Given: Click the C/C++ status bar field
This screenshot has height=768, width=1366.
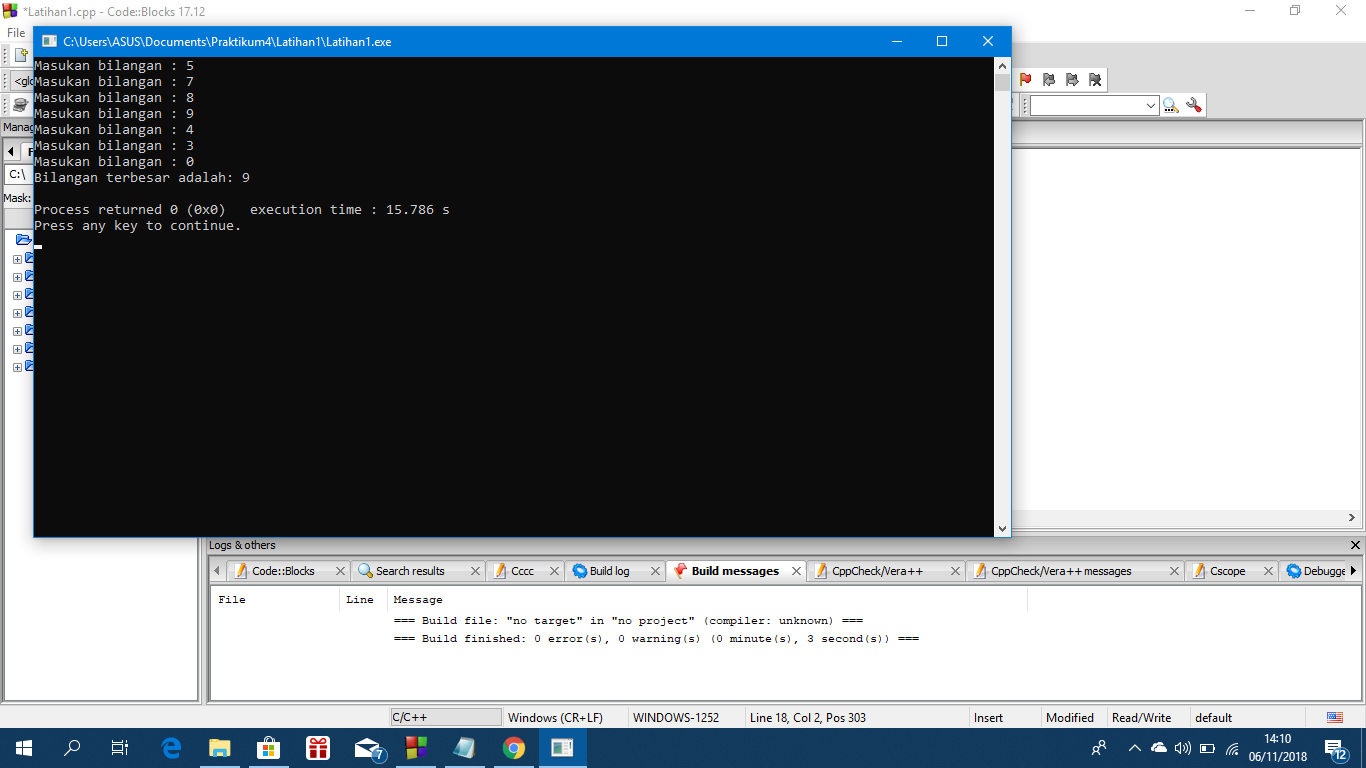Looking at the screenshot, I should tap(446, 717).
